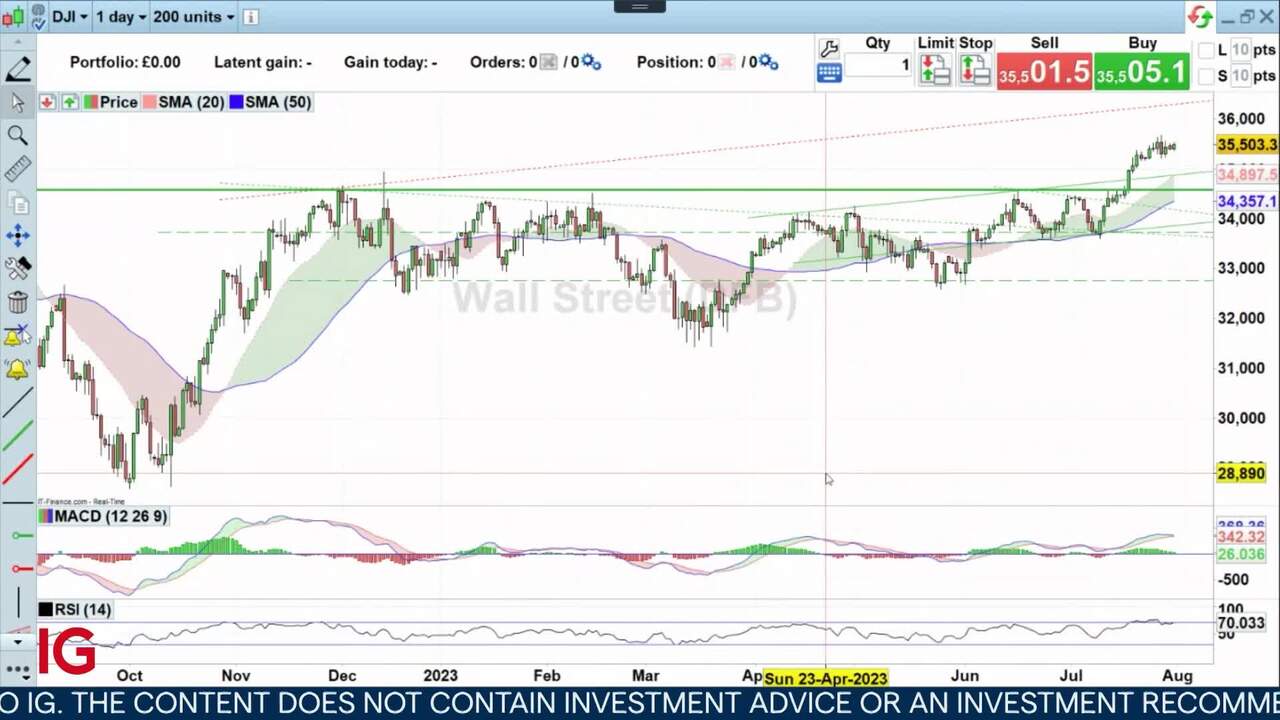Click the indicator settings icon beside DJI
Image resolution: width=1280 pixels, height=720 pixels.
pos(38,17)
